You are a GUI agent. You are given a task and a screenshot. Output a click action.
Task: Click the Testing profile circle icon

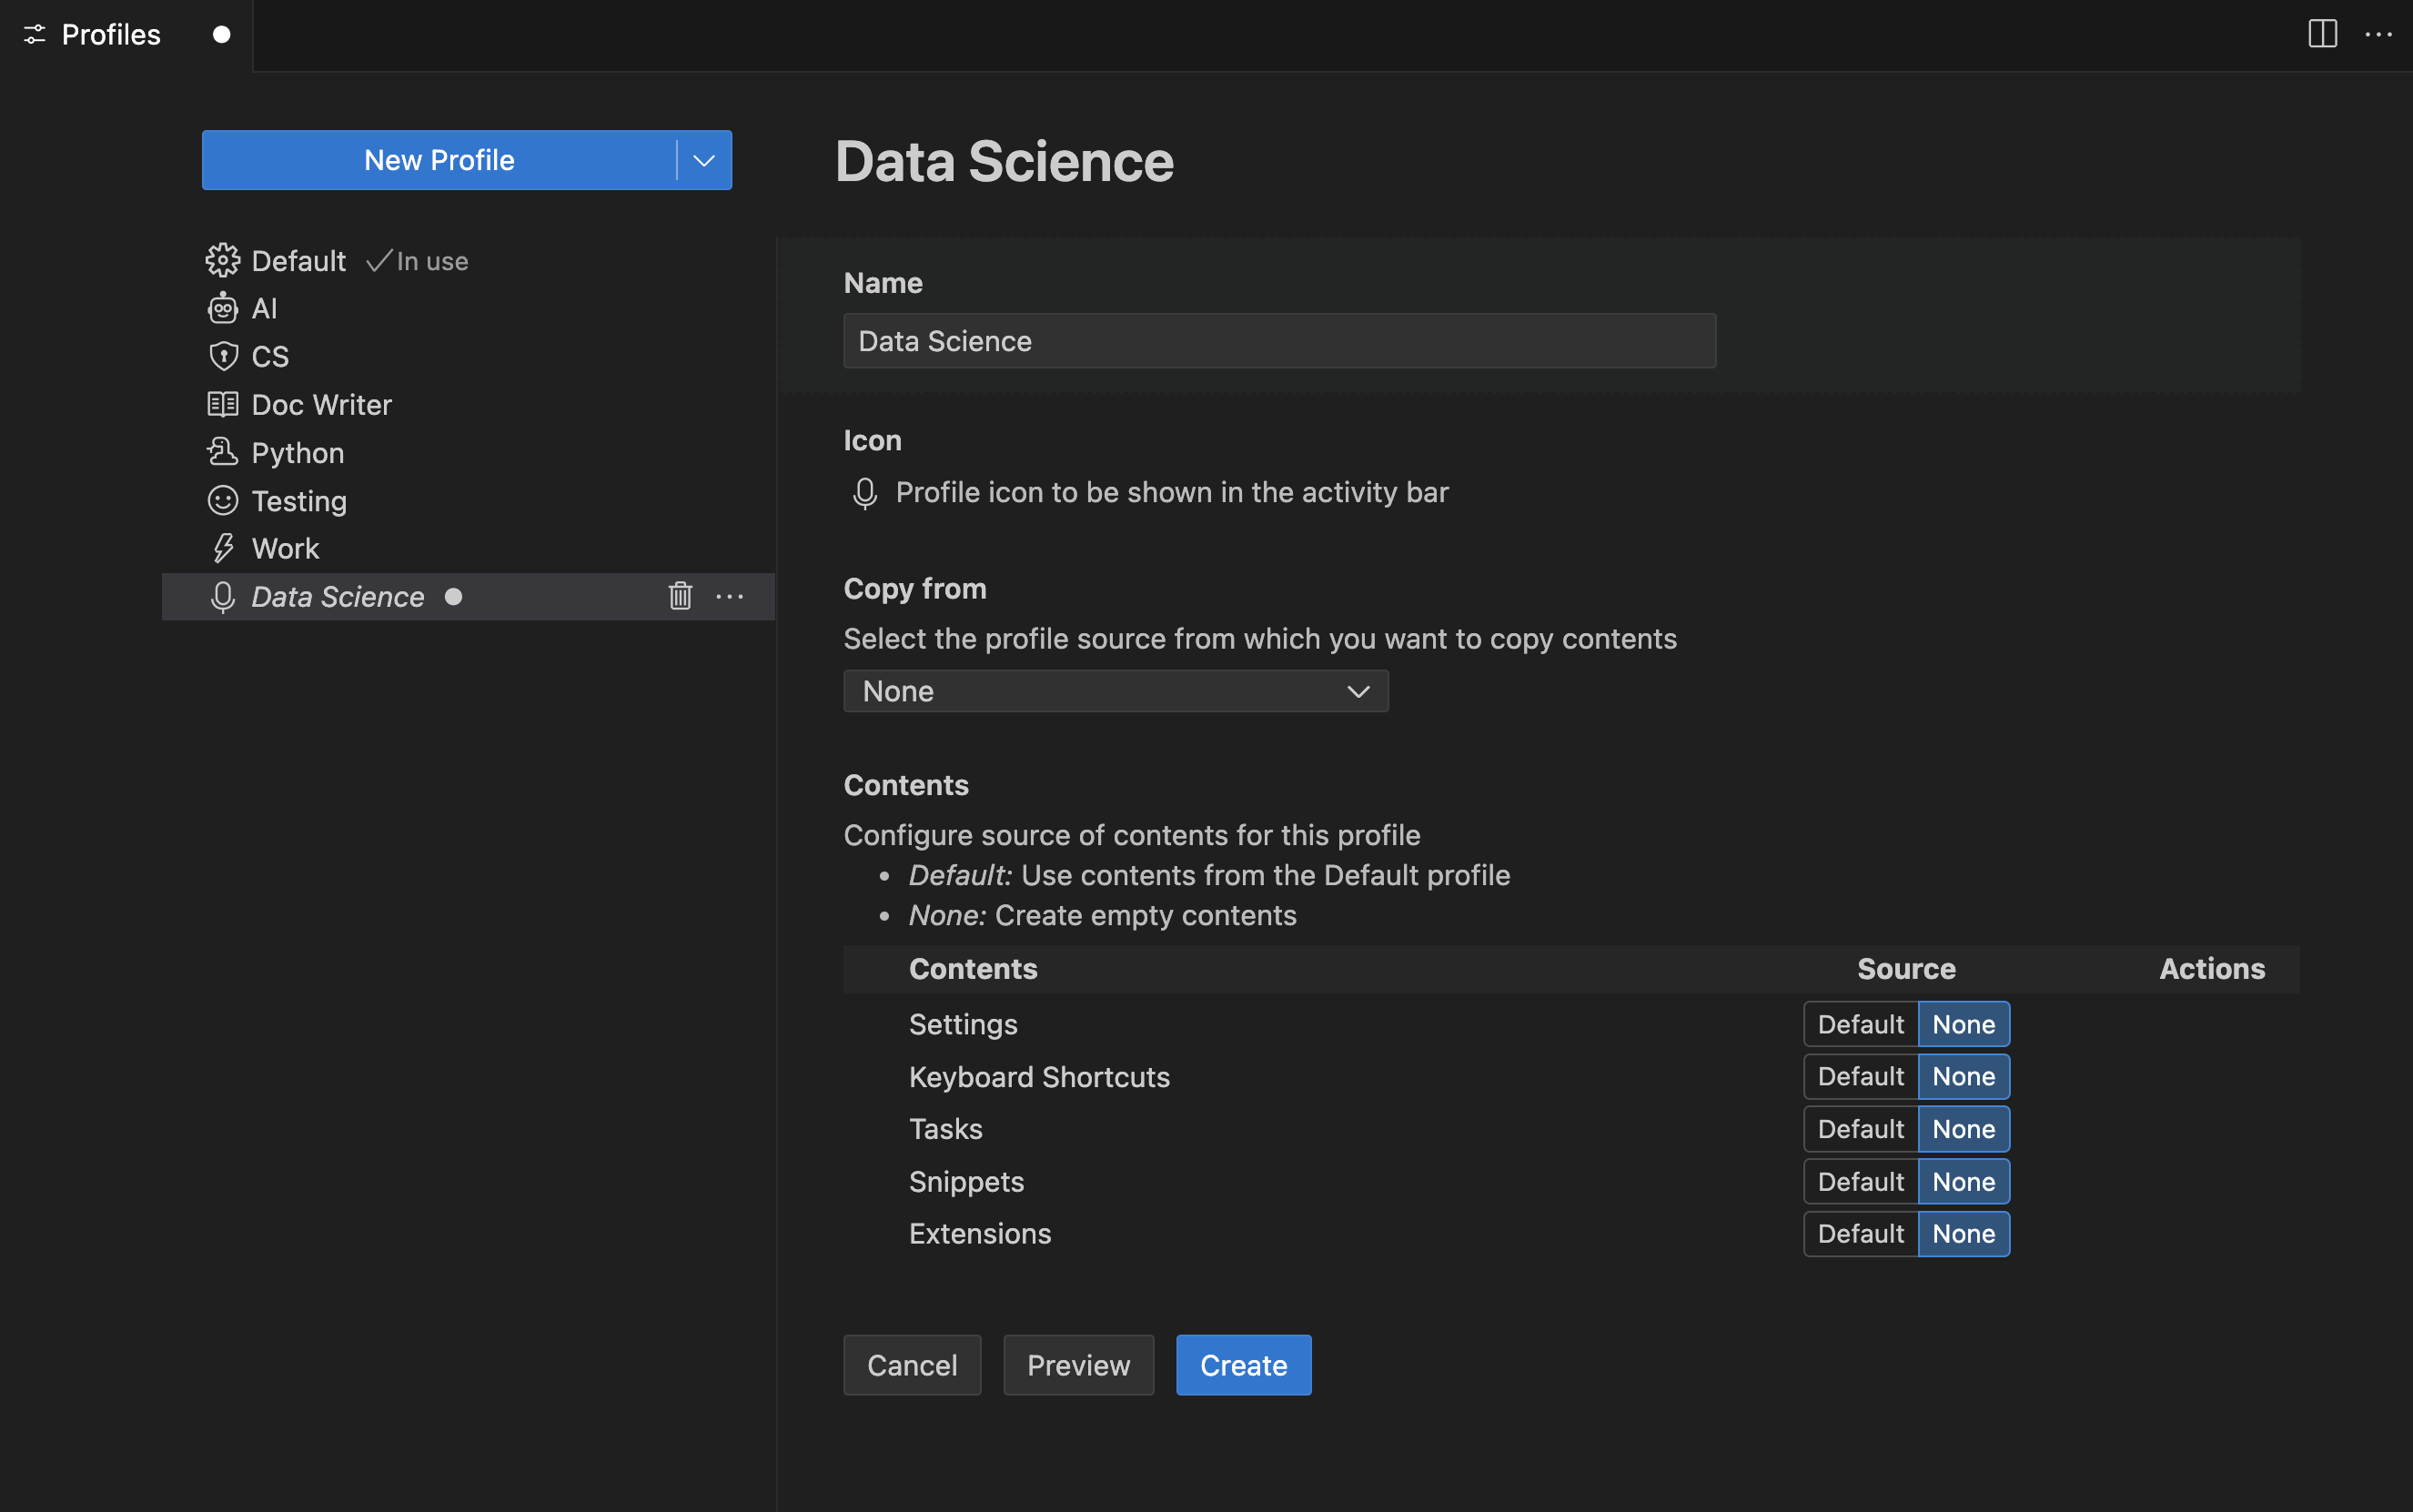pyautogui.click(x=223, y=500)
